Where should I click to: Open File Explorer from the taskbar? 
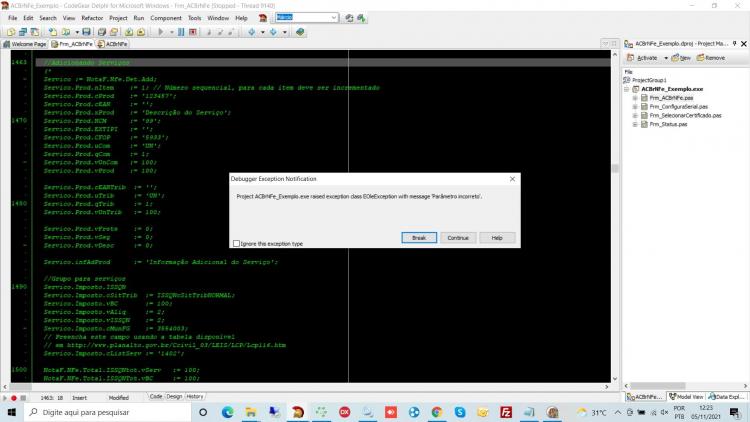coord(251,412)
